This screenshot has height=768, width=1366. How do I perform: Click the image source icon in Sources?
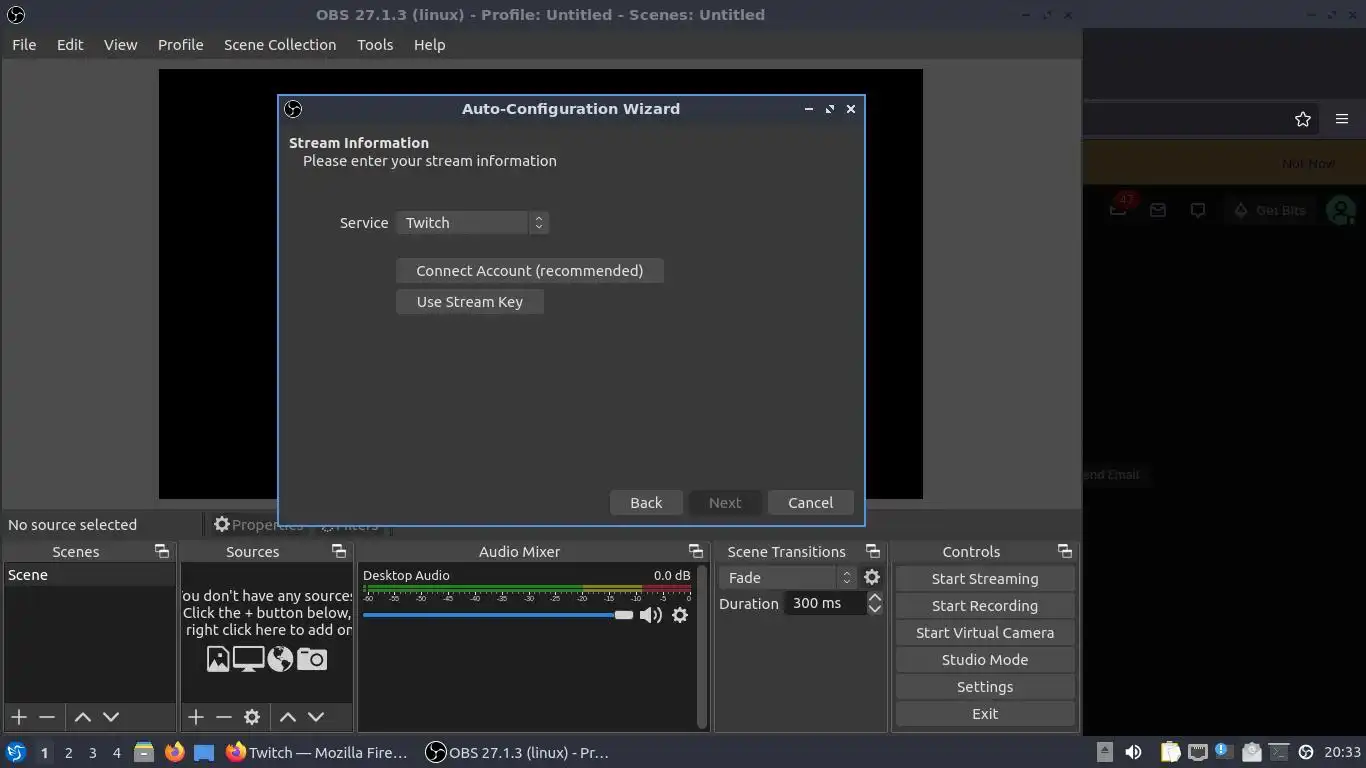[x=218, y=659]
